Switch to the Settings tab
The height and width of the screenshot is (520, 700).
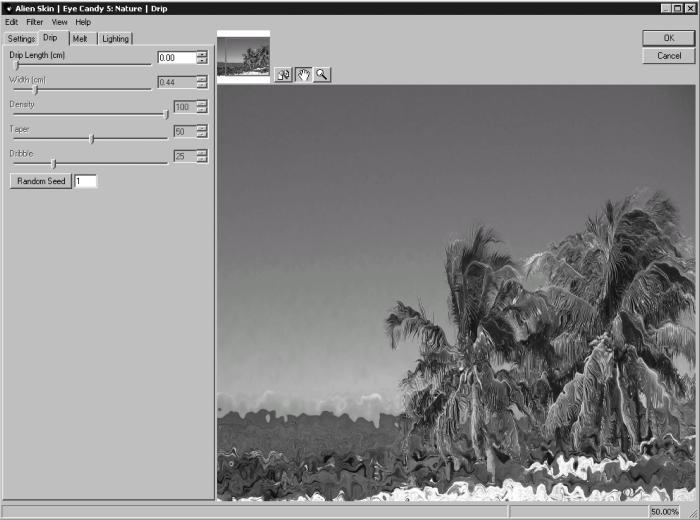coord(21,39)
